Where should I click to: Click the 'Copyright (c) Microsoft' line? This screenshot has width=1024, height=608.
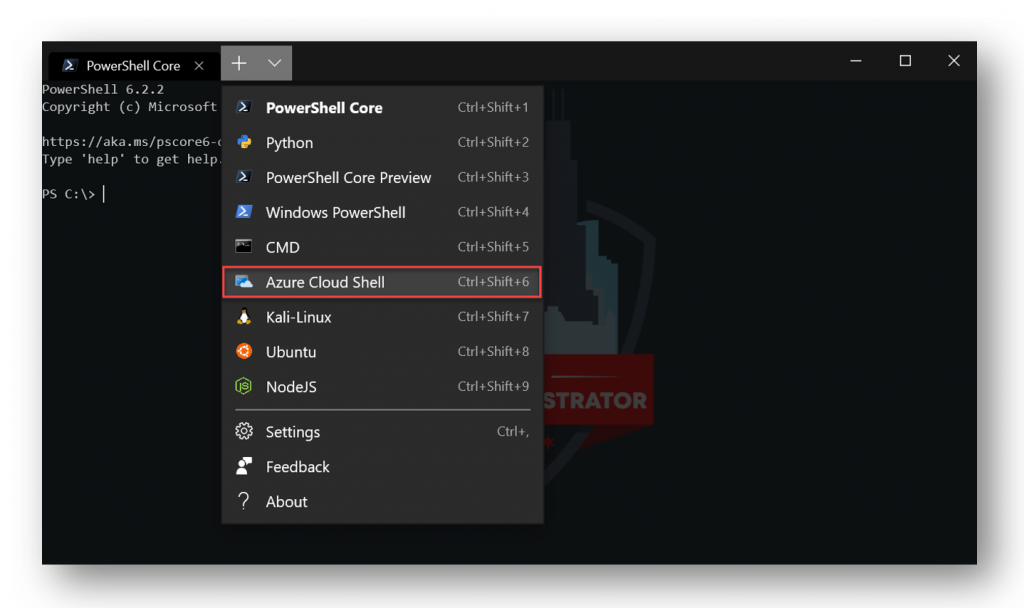click(129, 106)
